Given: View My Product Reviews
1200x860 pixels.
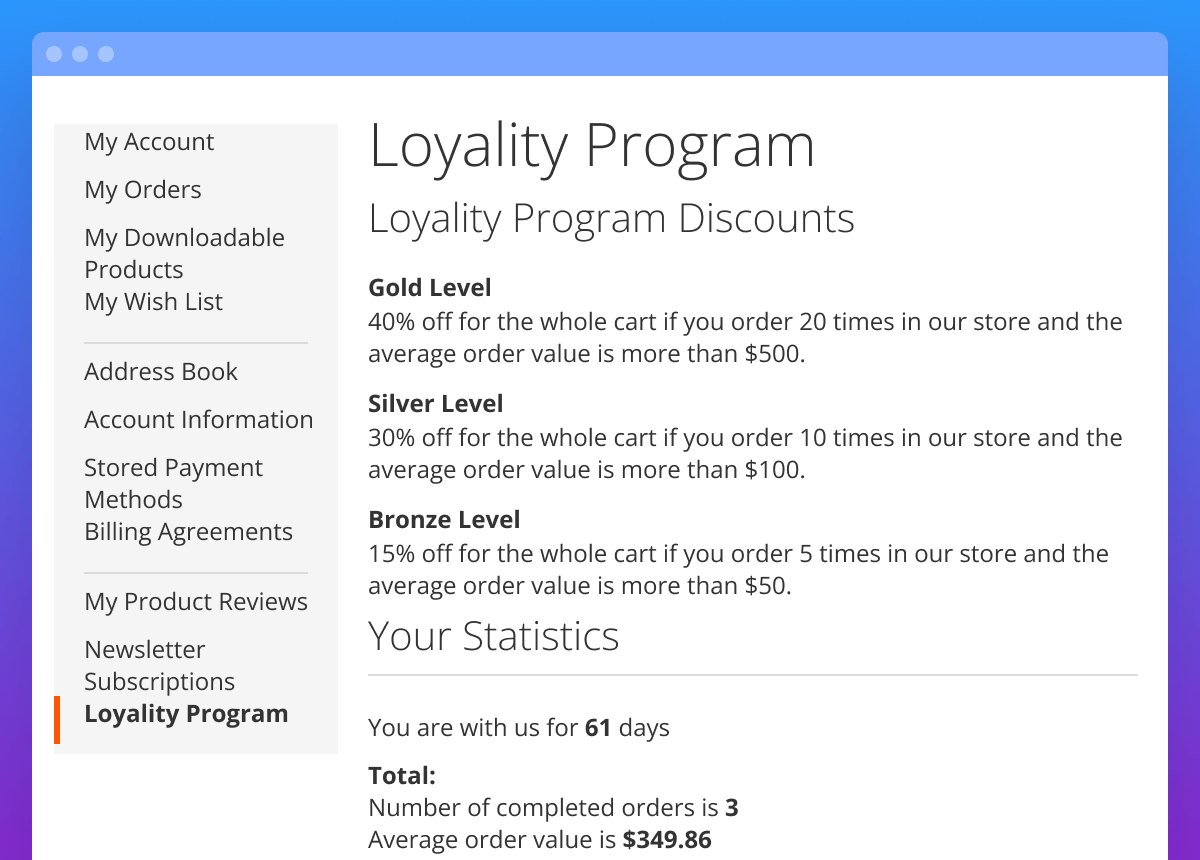Looking at the screenshot, I should point(196,602).
